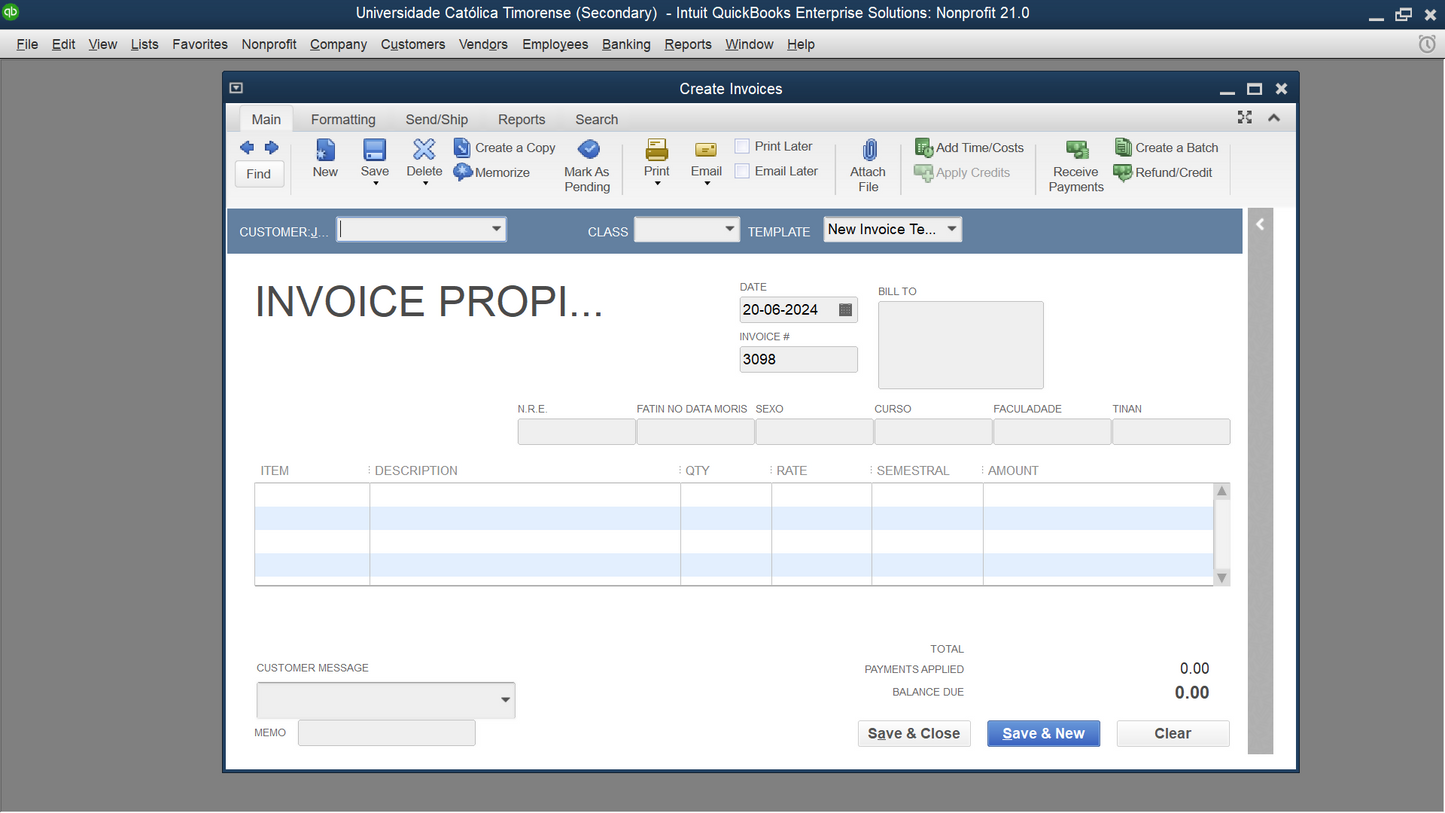Expand the Class dropdown

[x=729, y=229]
